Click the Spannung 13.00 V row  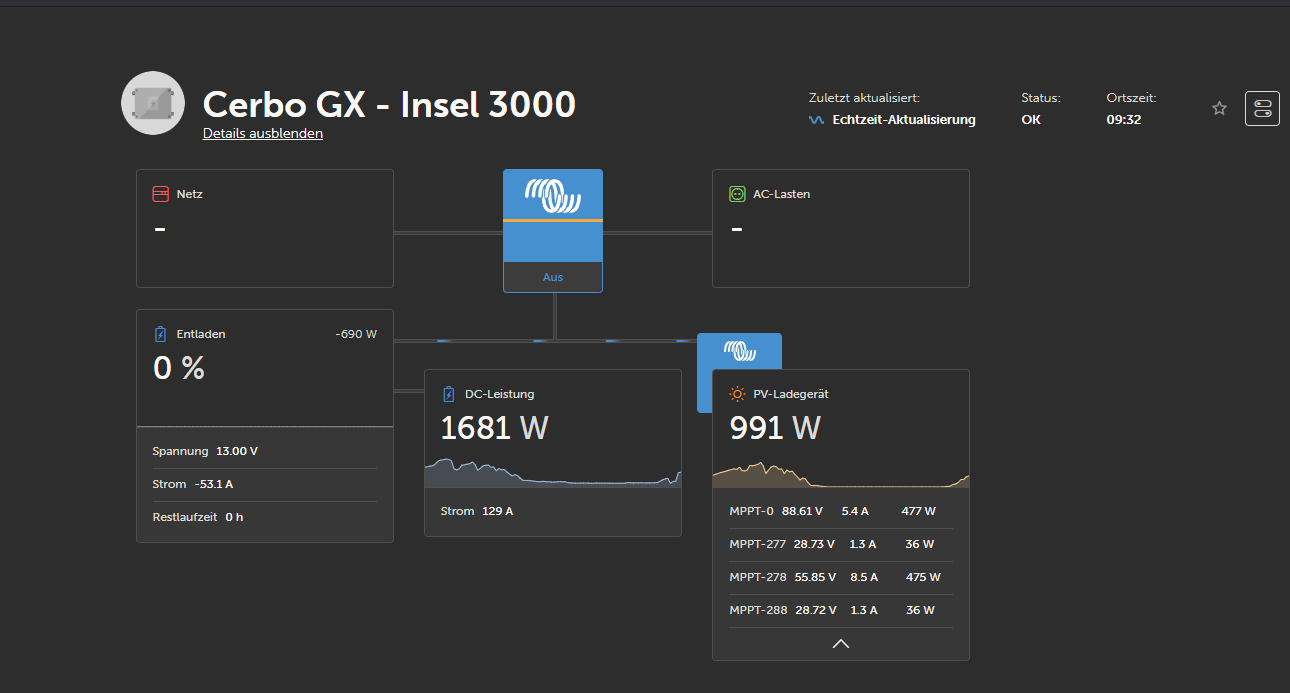(265, 451)
